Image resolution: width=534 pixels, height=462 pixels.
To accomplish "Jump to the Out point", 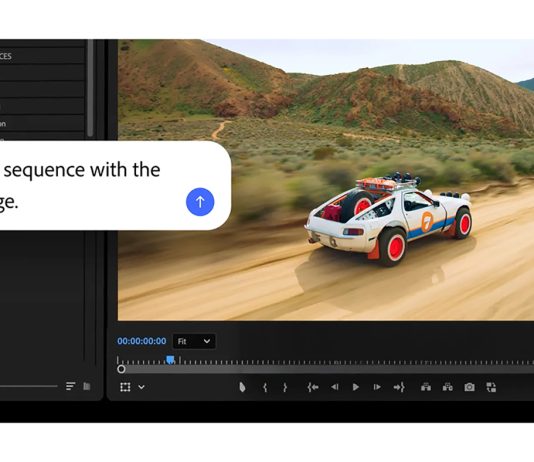I will [399, 387].
